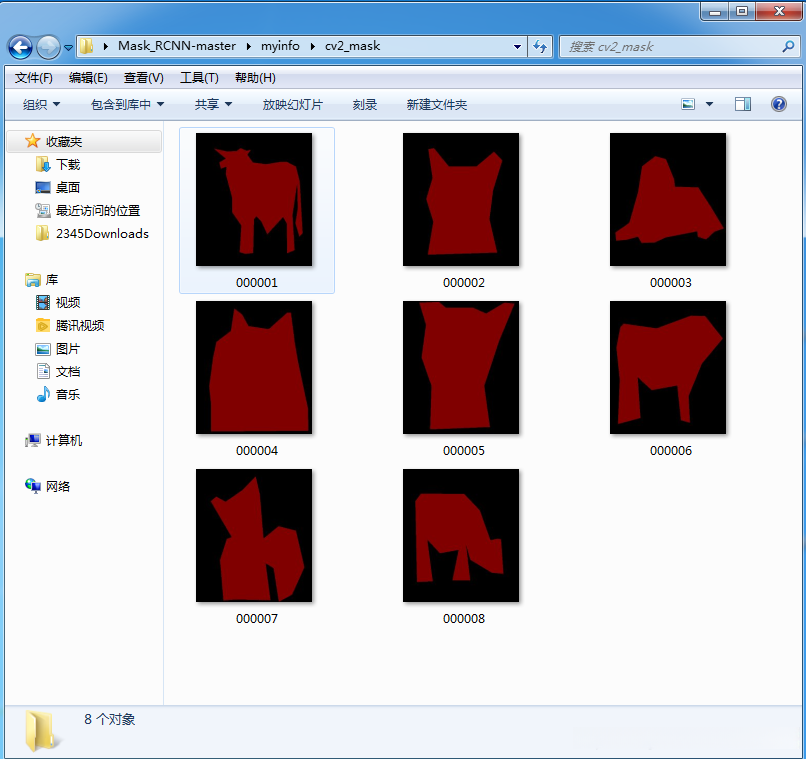Open the 图片 library
This screenshot has height=759, width=806.
coord(68,349)
